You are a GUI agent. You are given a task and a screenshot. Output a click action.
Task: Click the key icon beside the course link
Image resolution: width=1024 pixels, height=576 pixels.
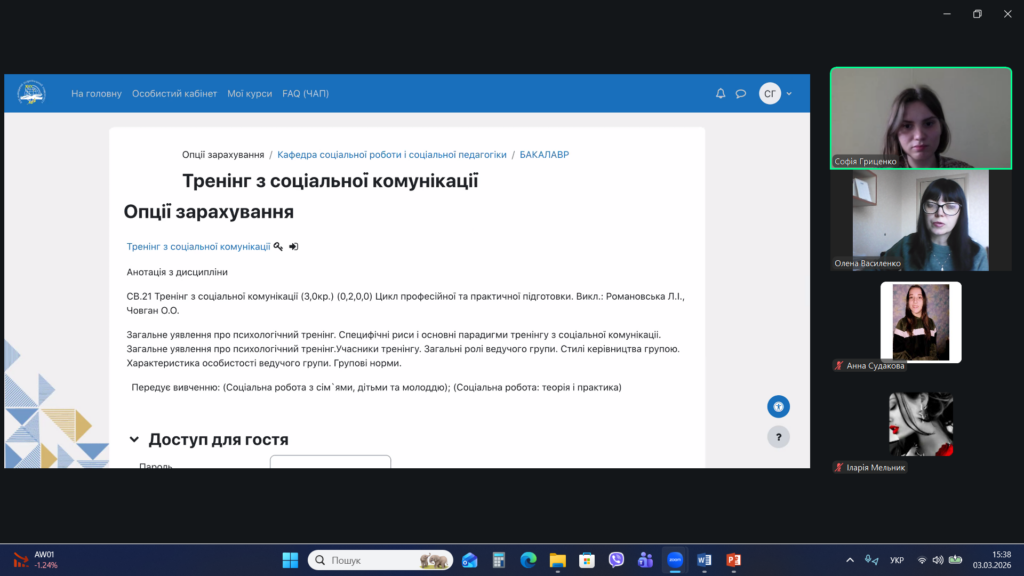click(x=278, y=246)
